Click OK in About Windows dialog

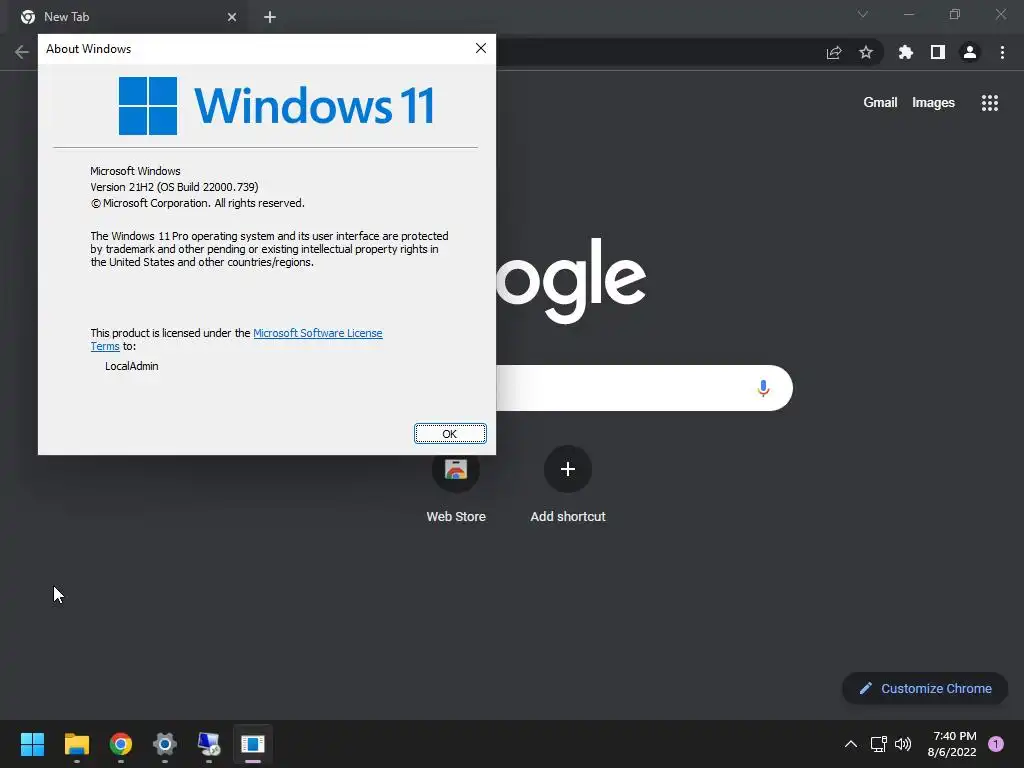pos(450,434)
